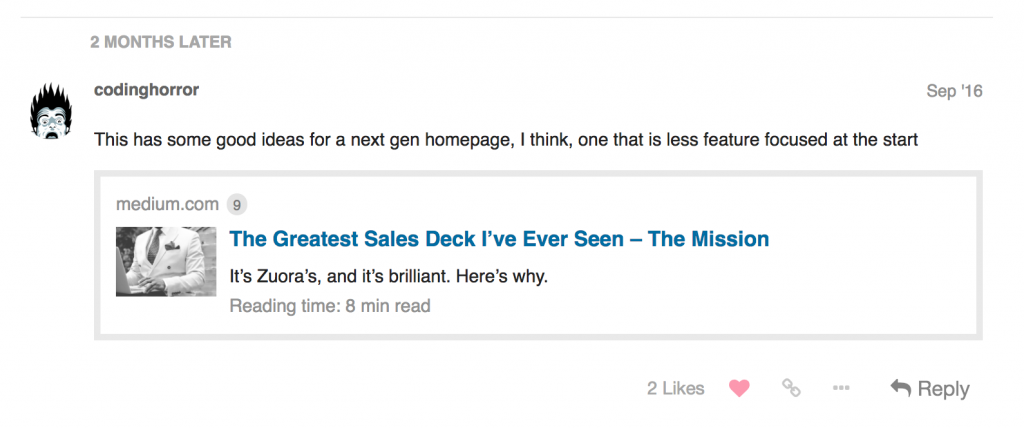Click the "2 MONTHS LATER" gap label
The width and height of the screenshot is (1024, 428).
click(x=161, y=42)
